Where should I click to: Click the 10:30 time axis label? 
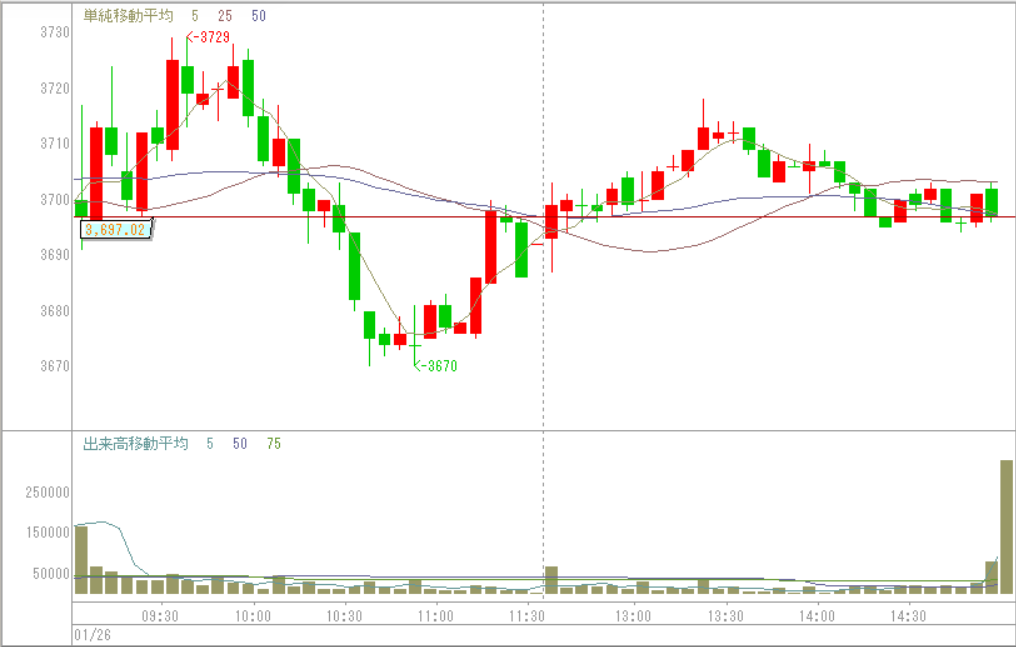[x=344, y=615]
